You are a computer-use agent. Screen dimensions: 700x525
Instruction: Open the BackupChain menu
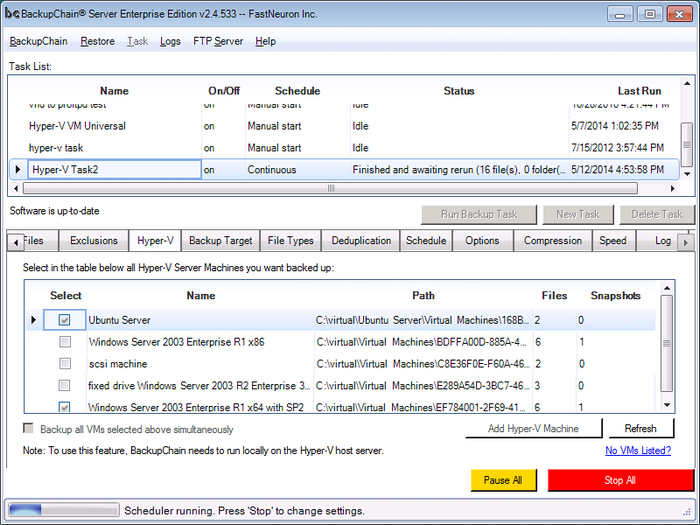pos(39,41)
